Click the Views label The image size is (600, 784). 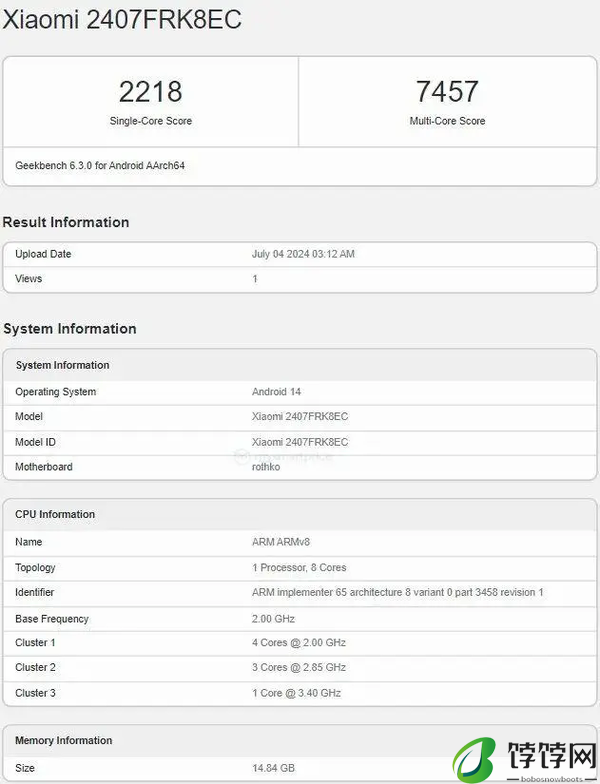click(28, 278)
